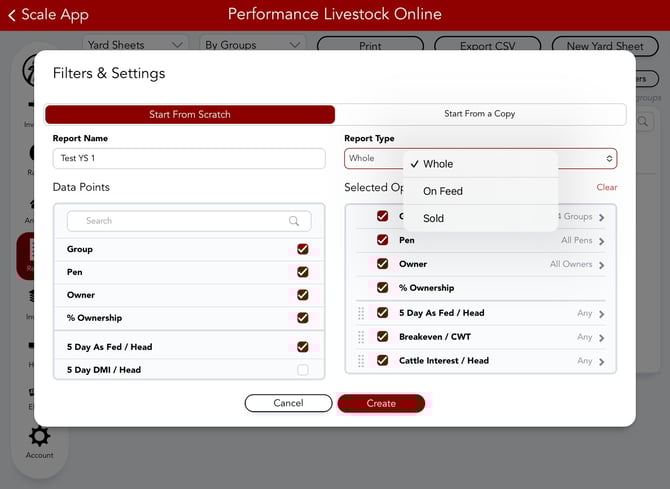The image size is (670, 489).
Task: Toggle the Breakeven / CWT selected checkbox
Action: tap(382, 337)
